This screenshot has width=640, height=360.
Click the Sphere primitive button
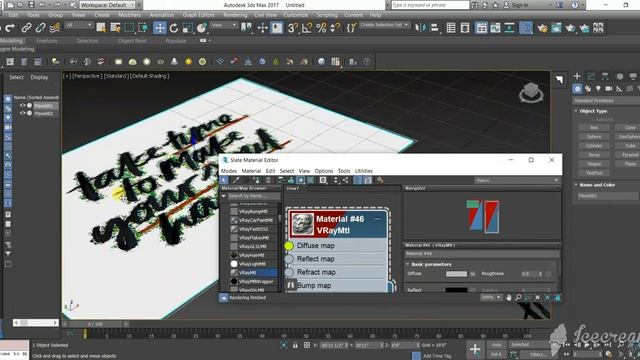[594, 137]
